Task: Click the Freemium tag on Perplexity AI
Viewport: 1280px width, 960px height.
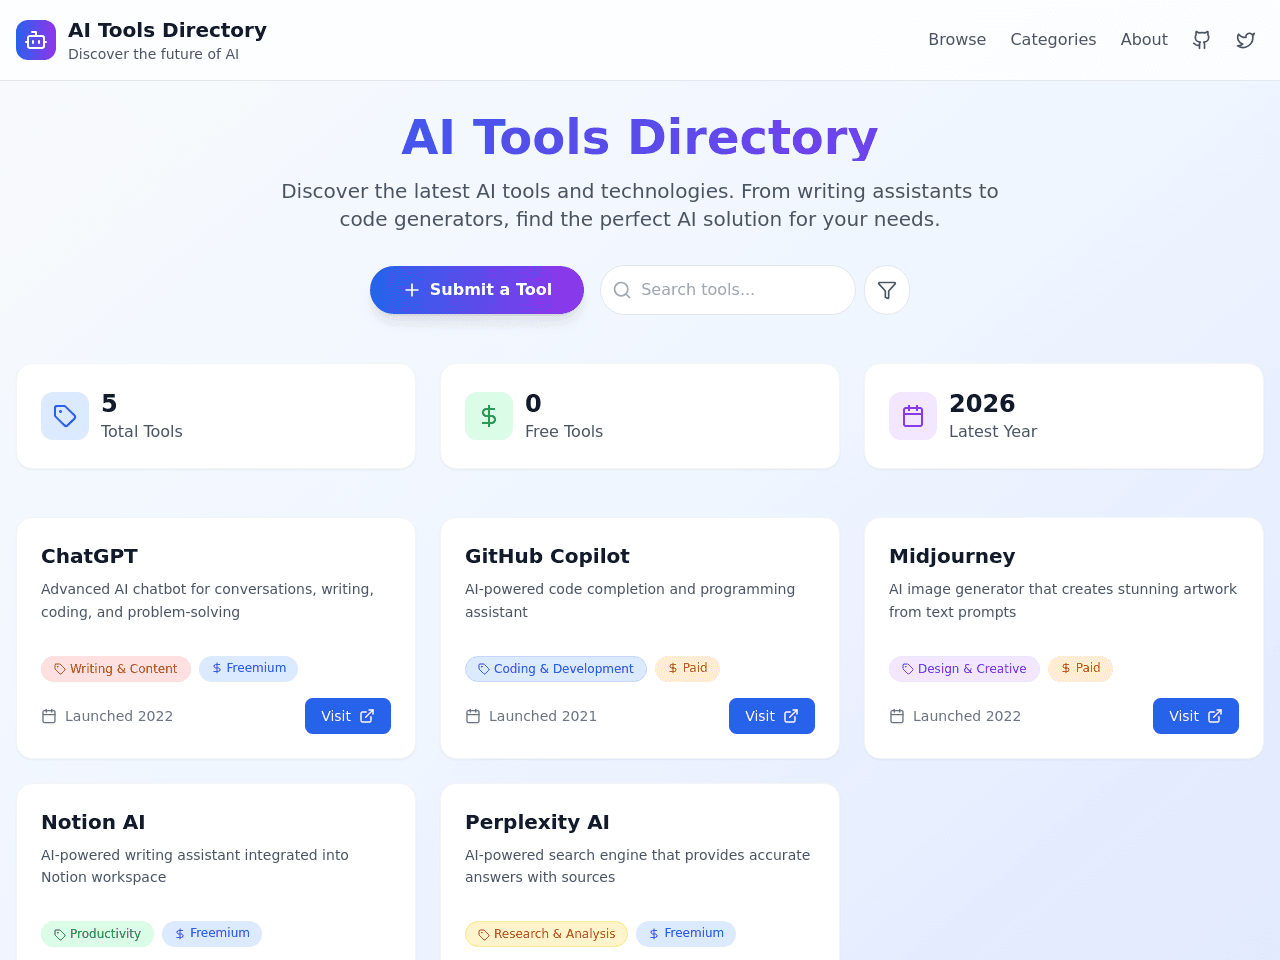Action: pos(686,933)
